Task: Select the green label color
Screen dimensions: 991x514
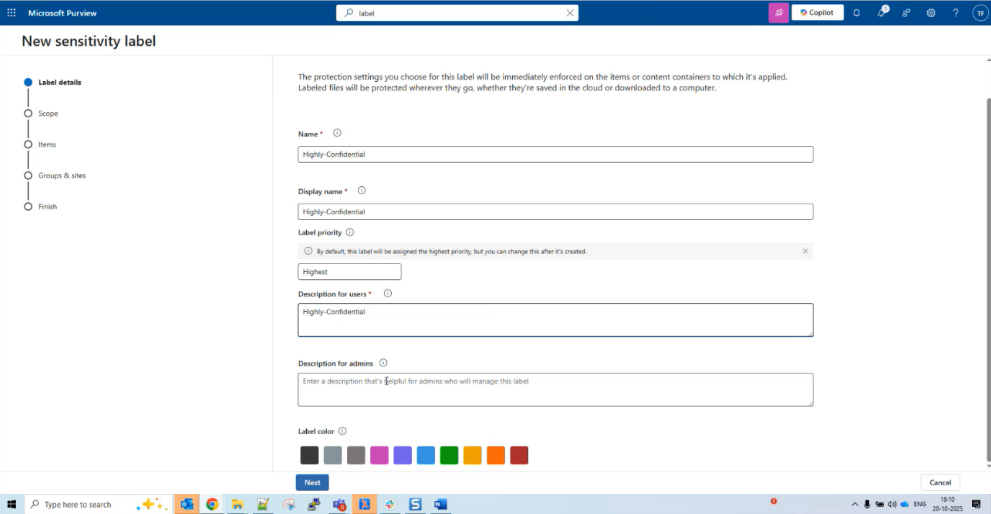Action: 449,455
